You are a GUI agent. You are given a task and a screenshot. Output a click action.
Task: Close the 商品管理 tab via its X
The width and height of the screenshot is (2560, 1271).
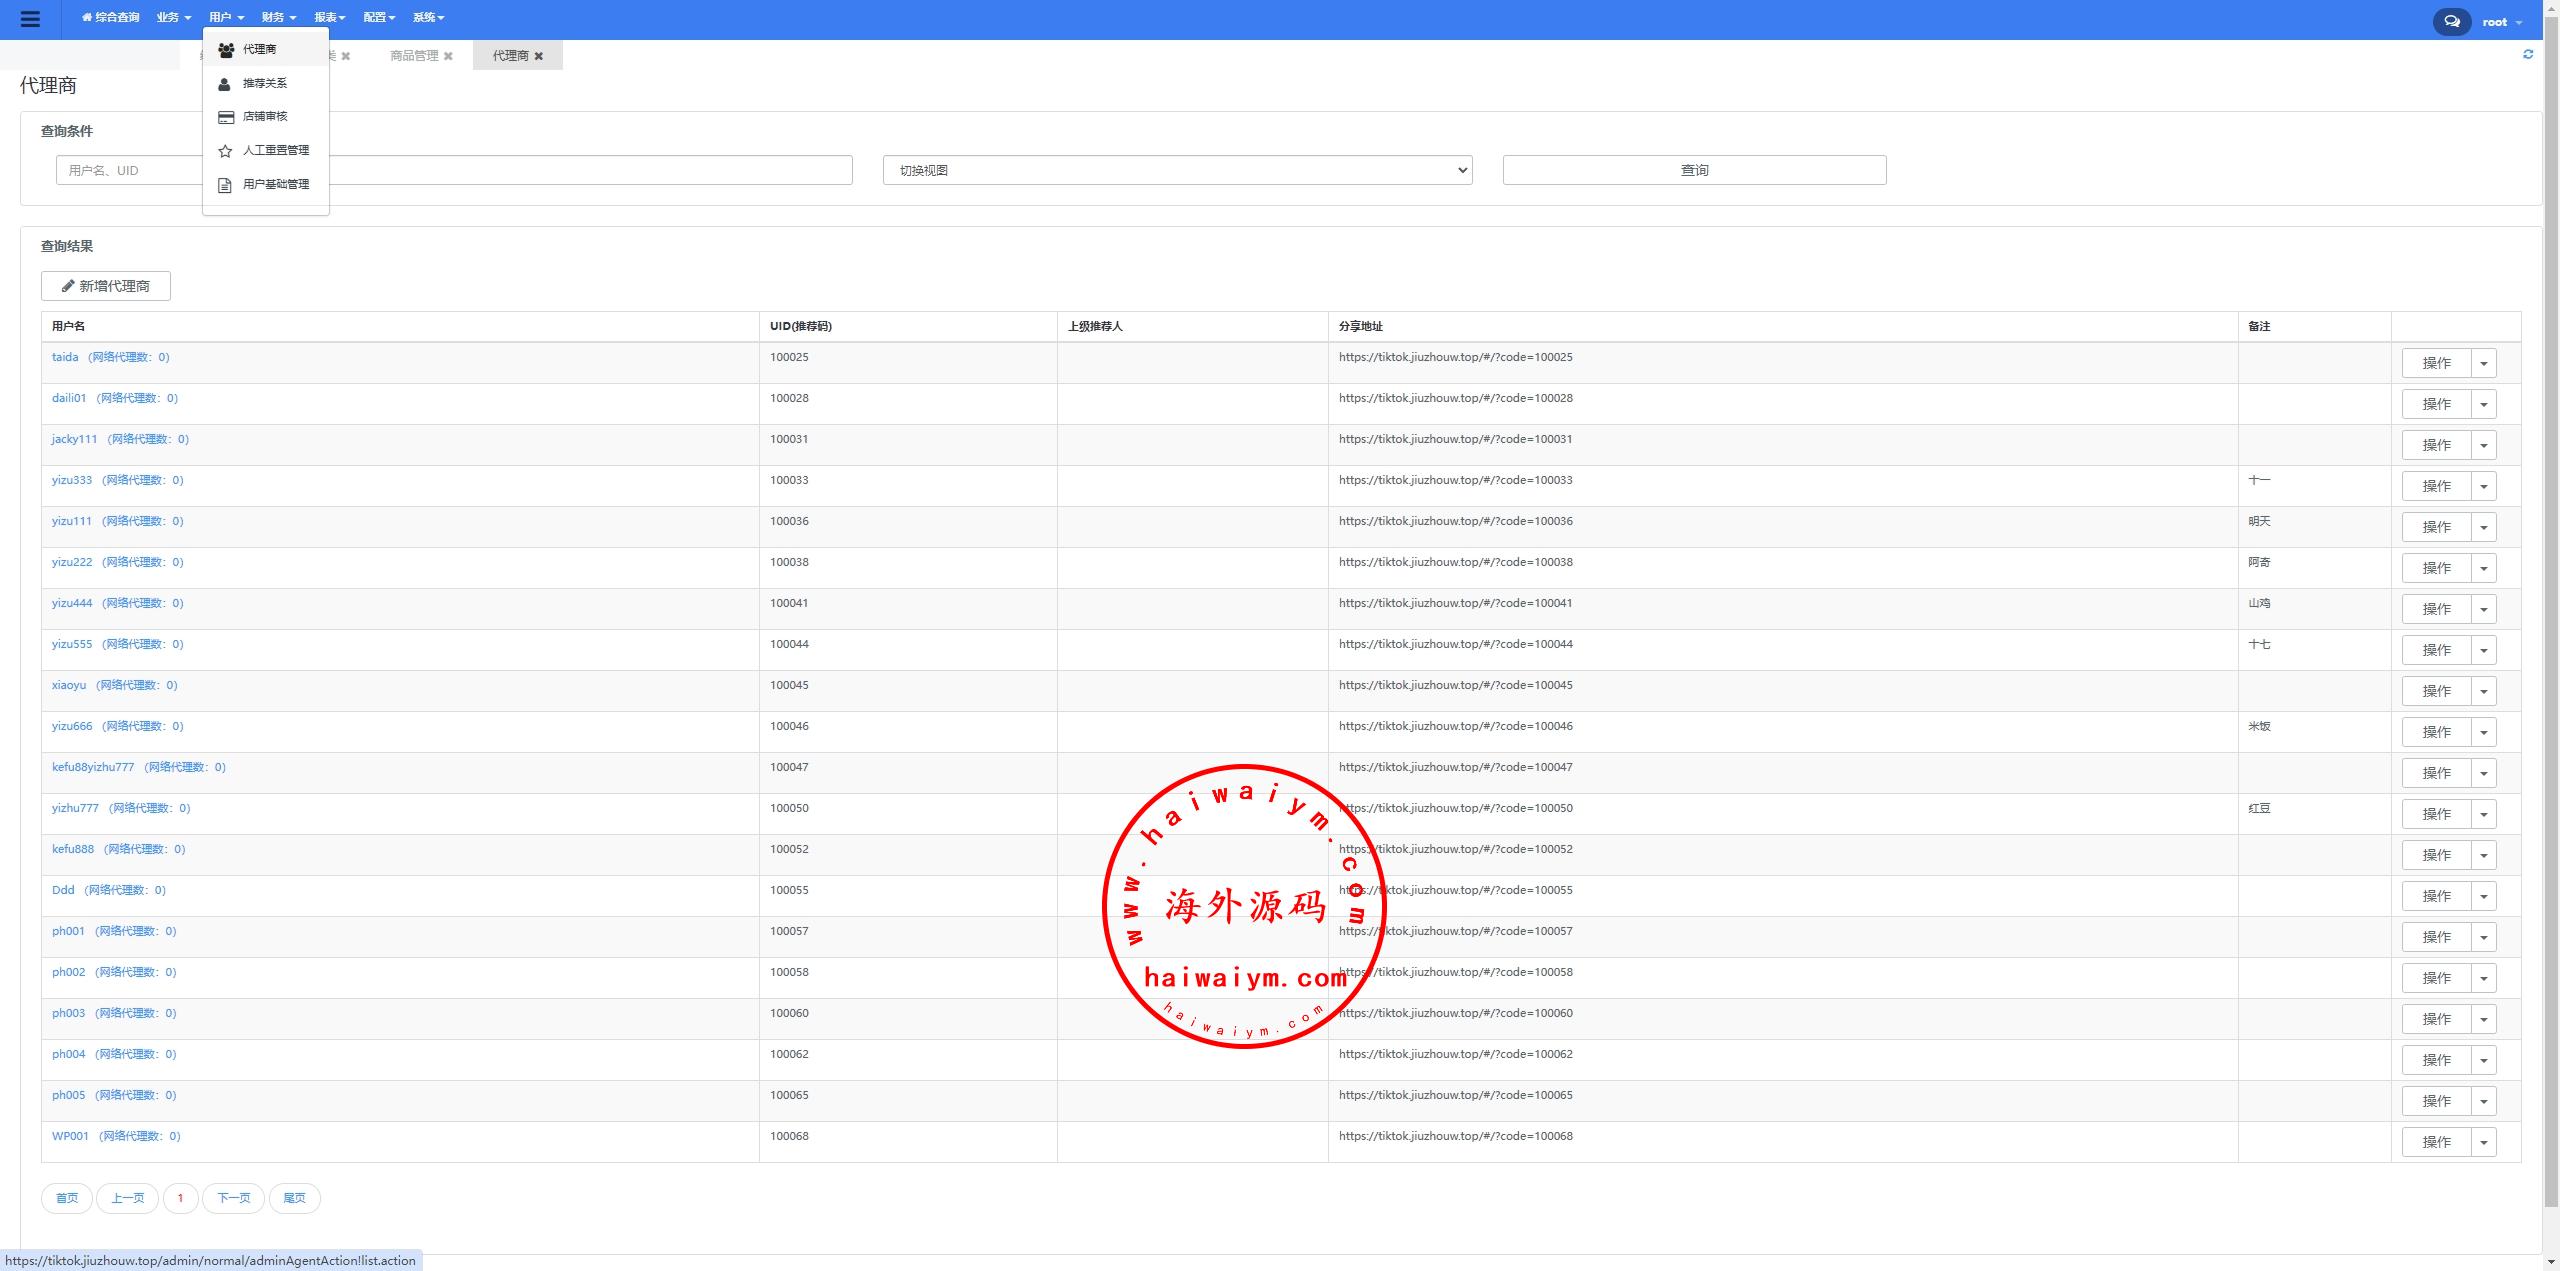448,56
